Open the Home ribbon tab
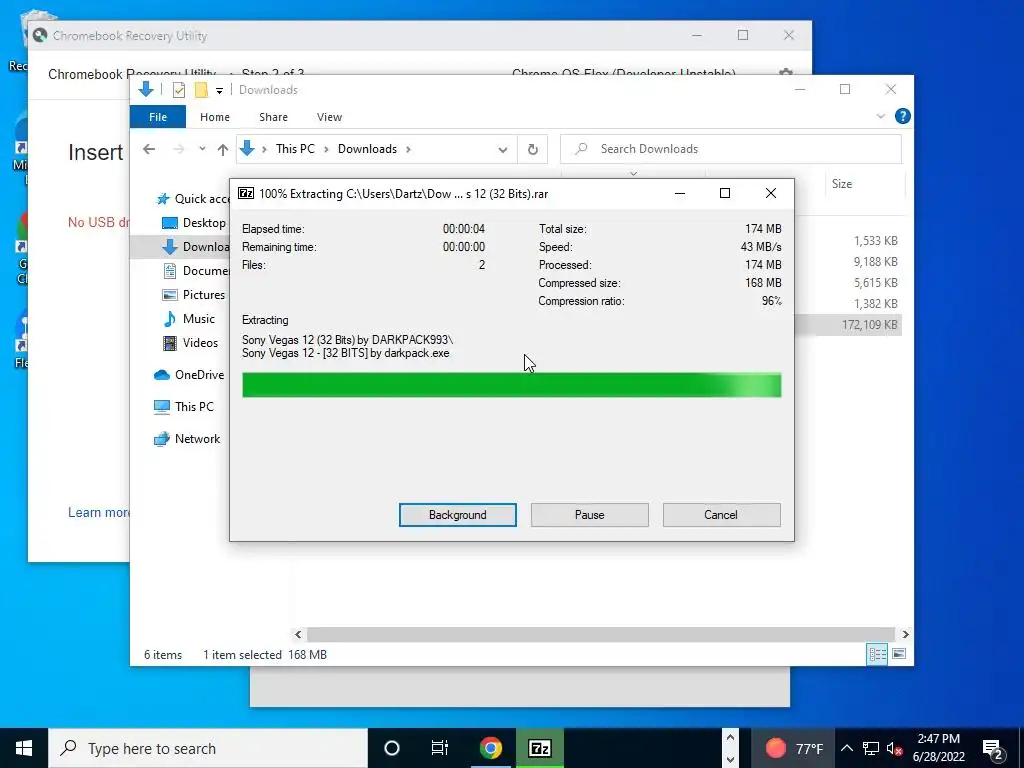Screen dimensions: 1024x768 point(215,117)
